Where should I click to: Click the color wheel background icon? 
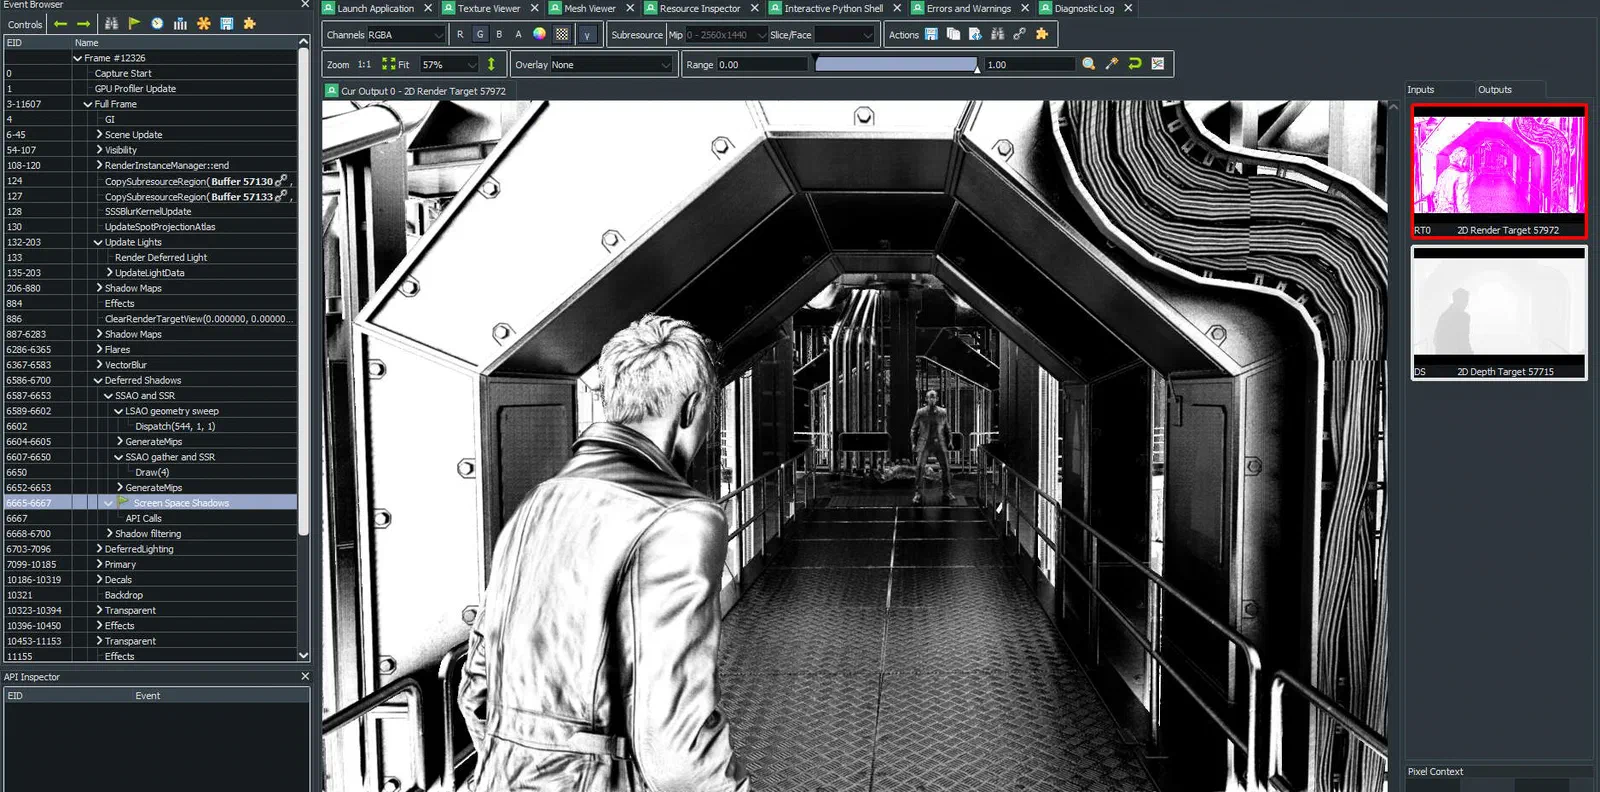(x=540, y=34)
